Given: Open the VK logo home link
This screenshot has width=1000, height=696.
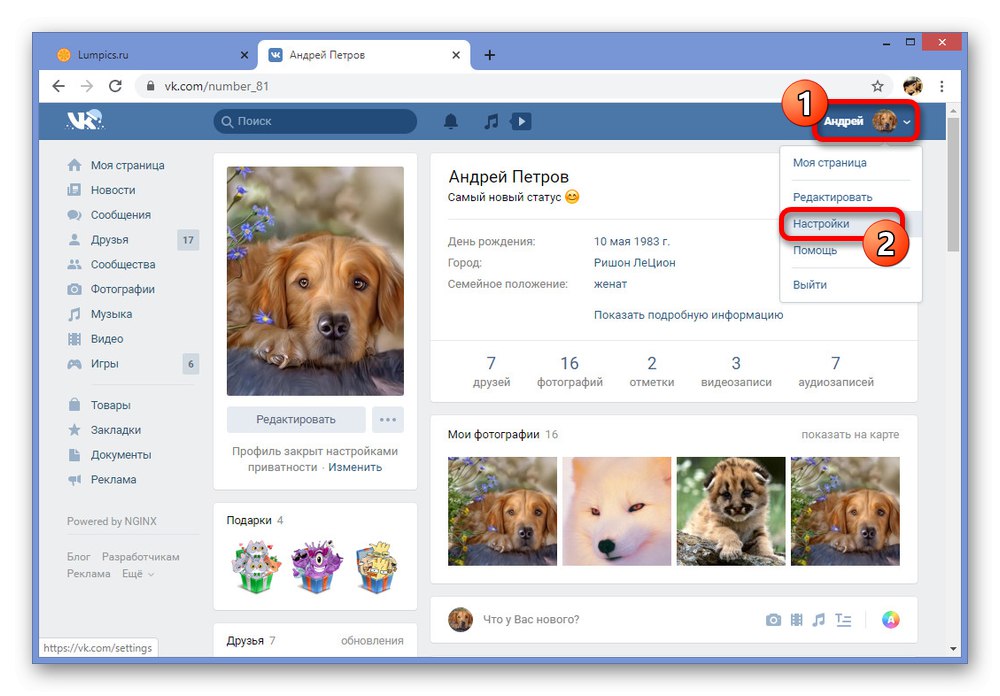Looking at the screenshot, I should (85, 120).
